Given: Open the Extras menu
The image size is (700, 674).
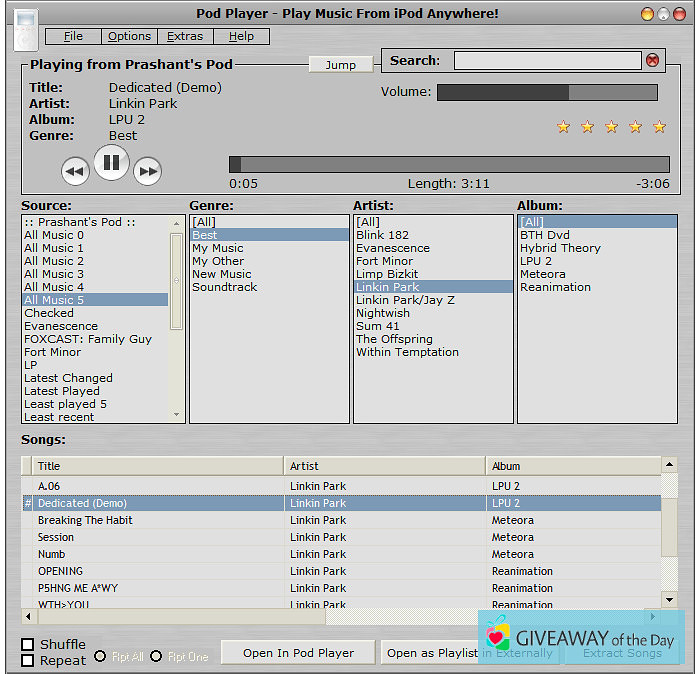Looking at the screenshot, I should 185,36.
